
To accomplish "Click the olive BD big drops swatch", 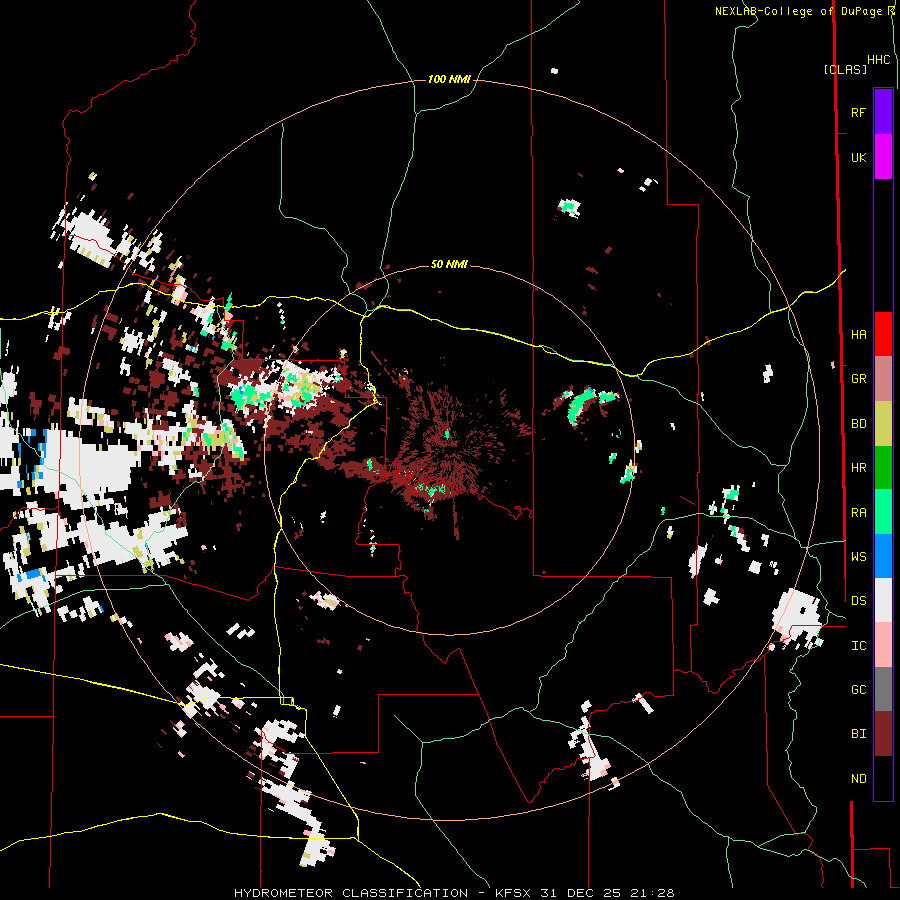I will tap(883, 423).
